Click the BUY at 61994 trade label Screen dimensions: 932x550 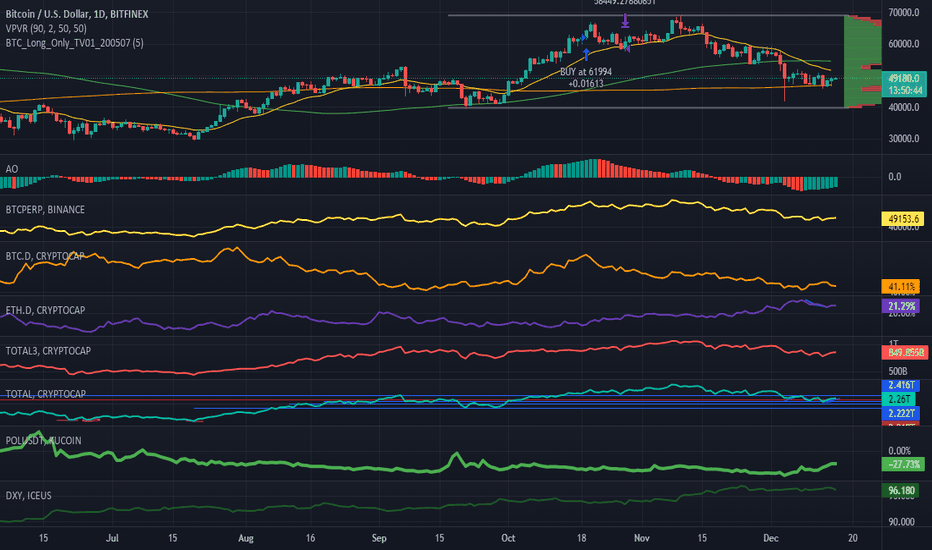585,71
